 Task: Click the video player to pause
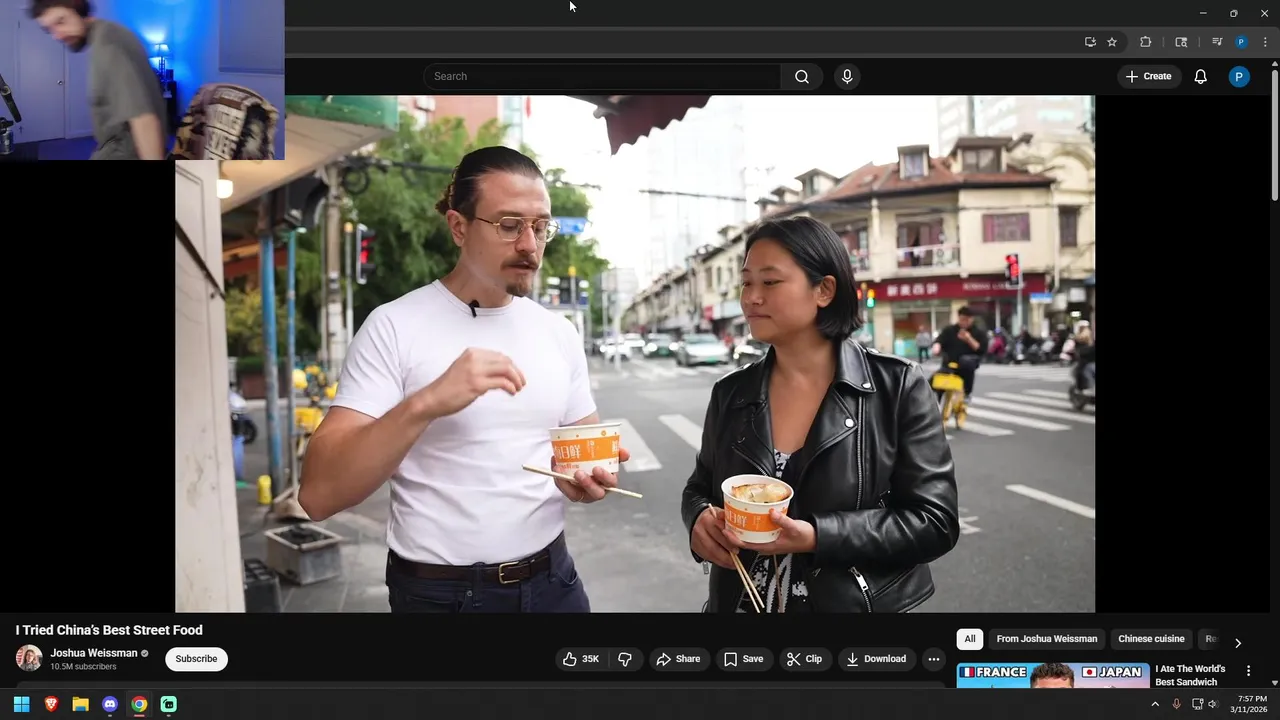(635, 354)
